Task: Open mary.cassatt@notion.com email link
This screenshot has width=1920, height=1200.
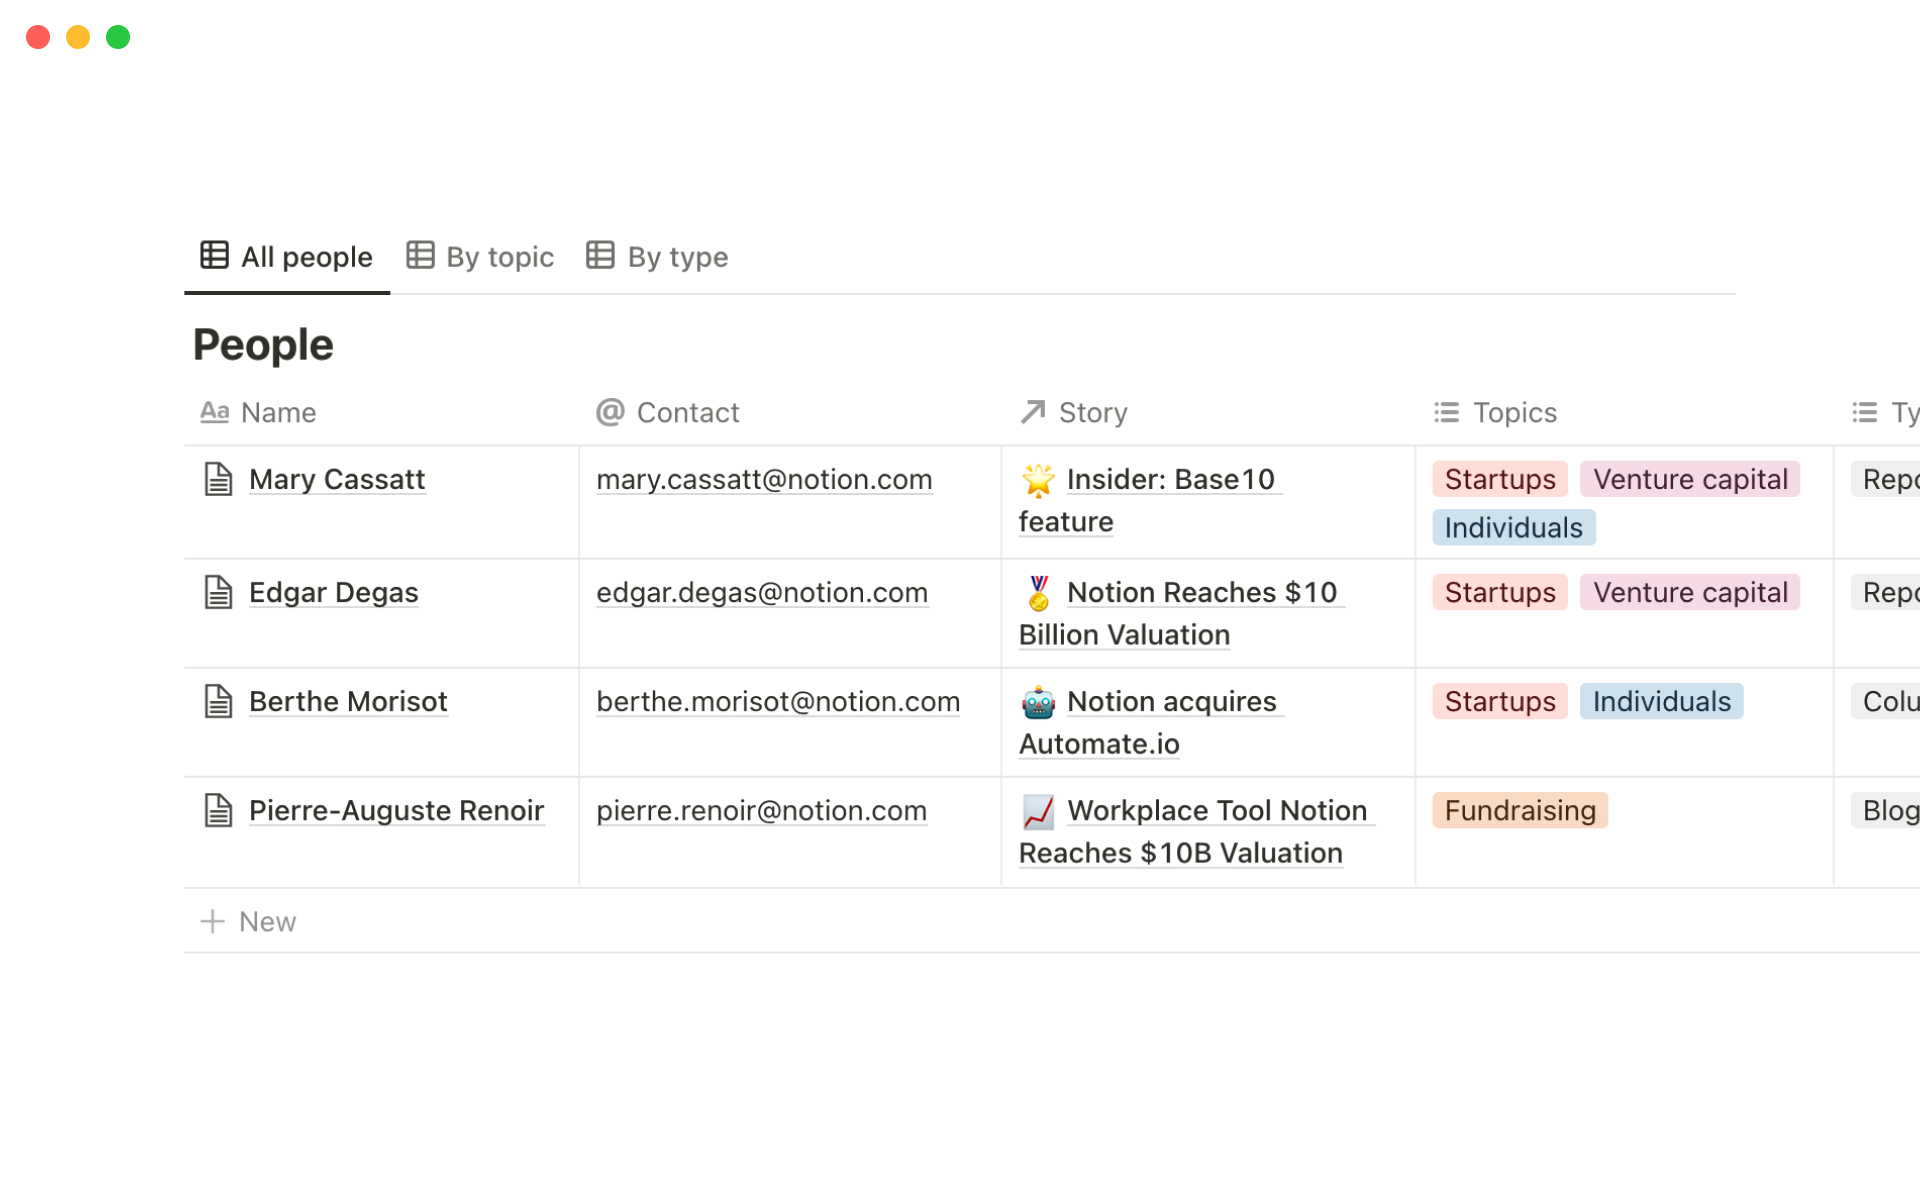Action: point(764,479)
